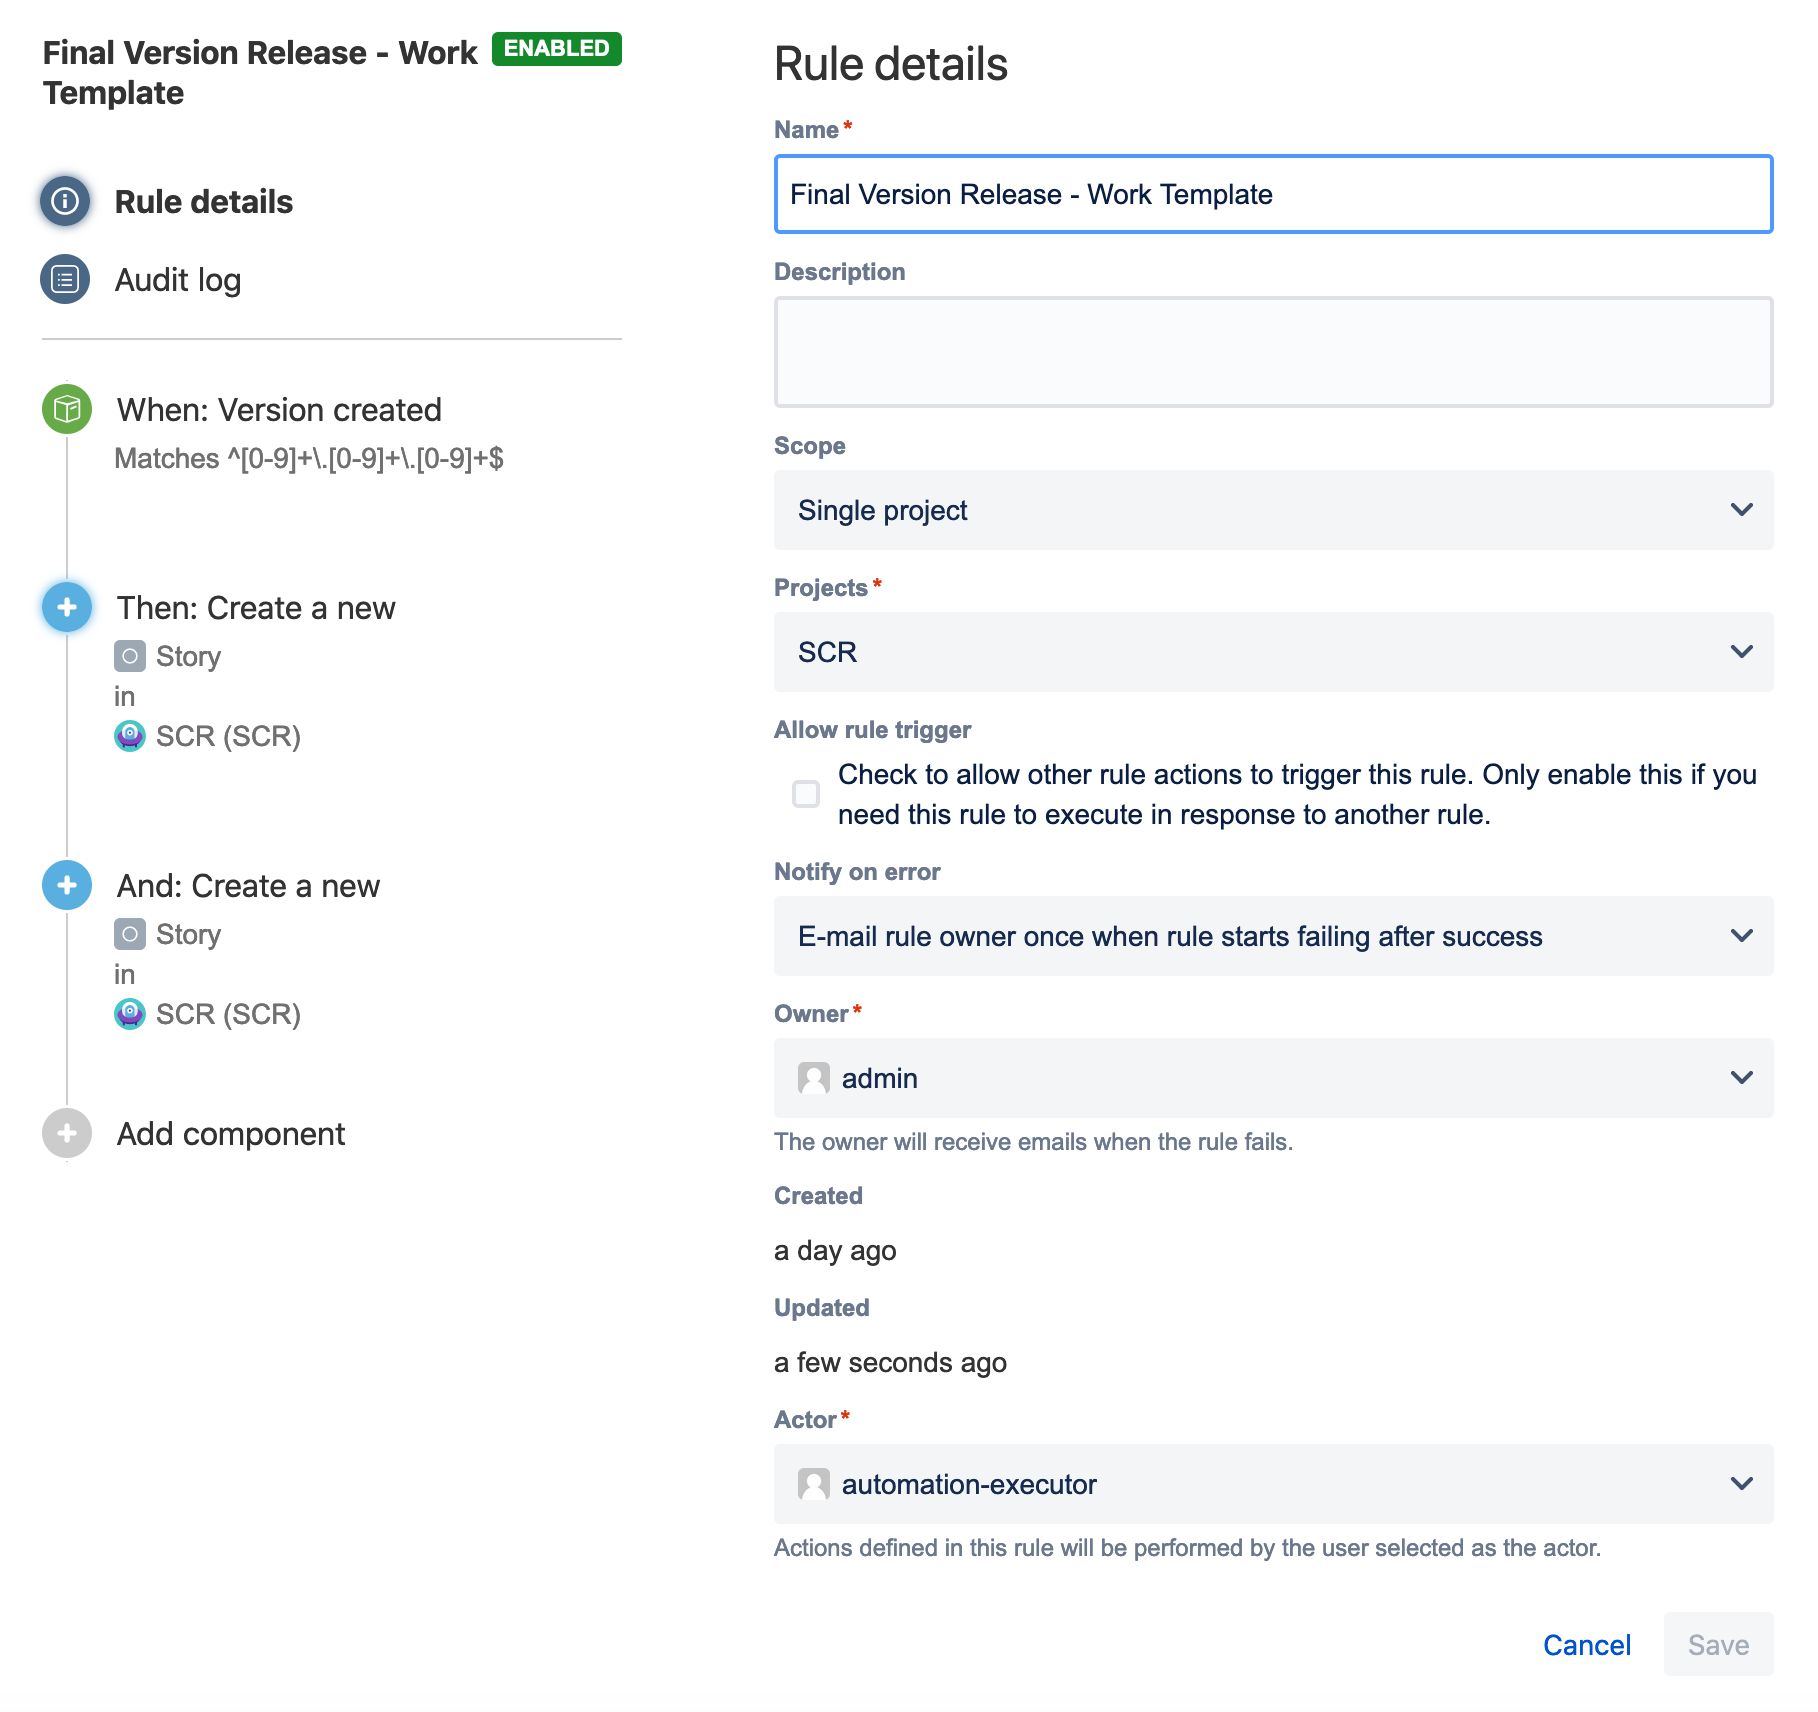Click into the Description text area
Image resolution: width=1818 pixels, height=1712 pixels.
(x=1272, y=352)
